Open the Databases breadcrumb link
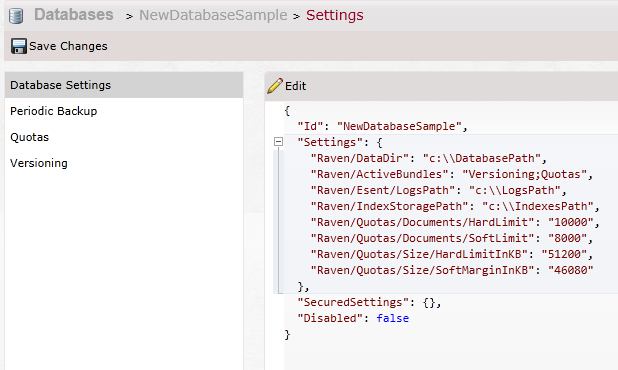 pyautogui.click(x=74, y=15)
